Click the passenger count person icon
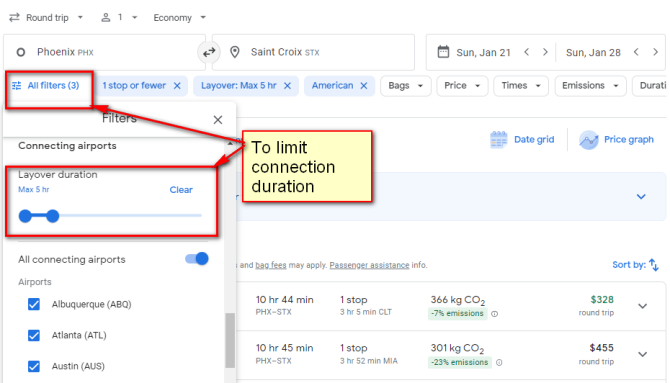 click(x=106, y=18)
